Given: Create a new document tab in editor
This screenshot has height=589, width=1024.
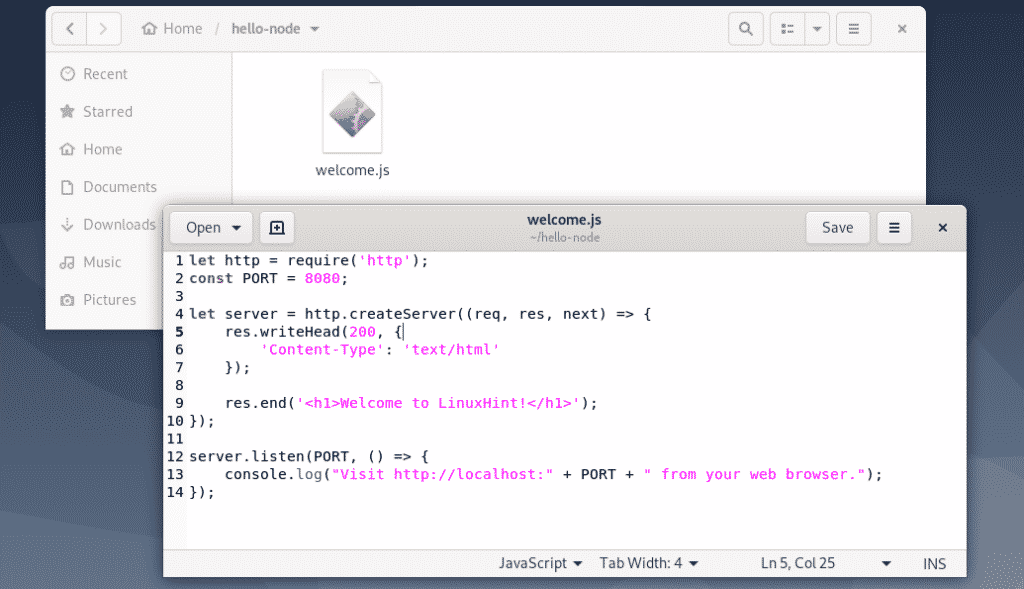Looking at the screenshot, I should [277, 228].
